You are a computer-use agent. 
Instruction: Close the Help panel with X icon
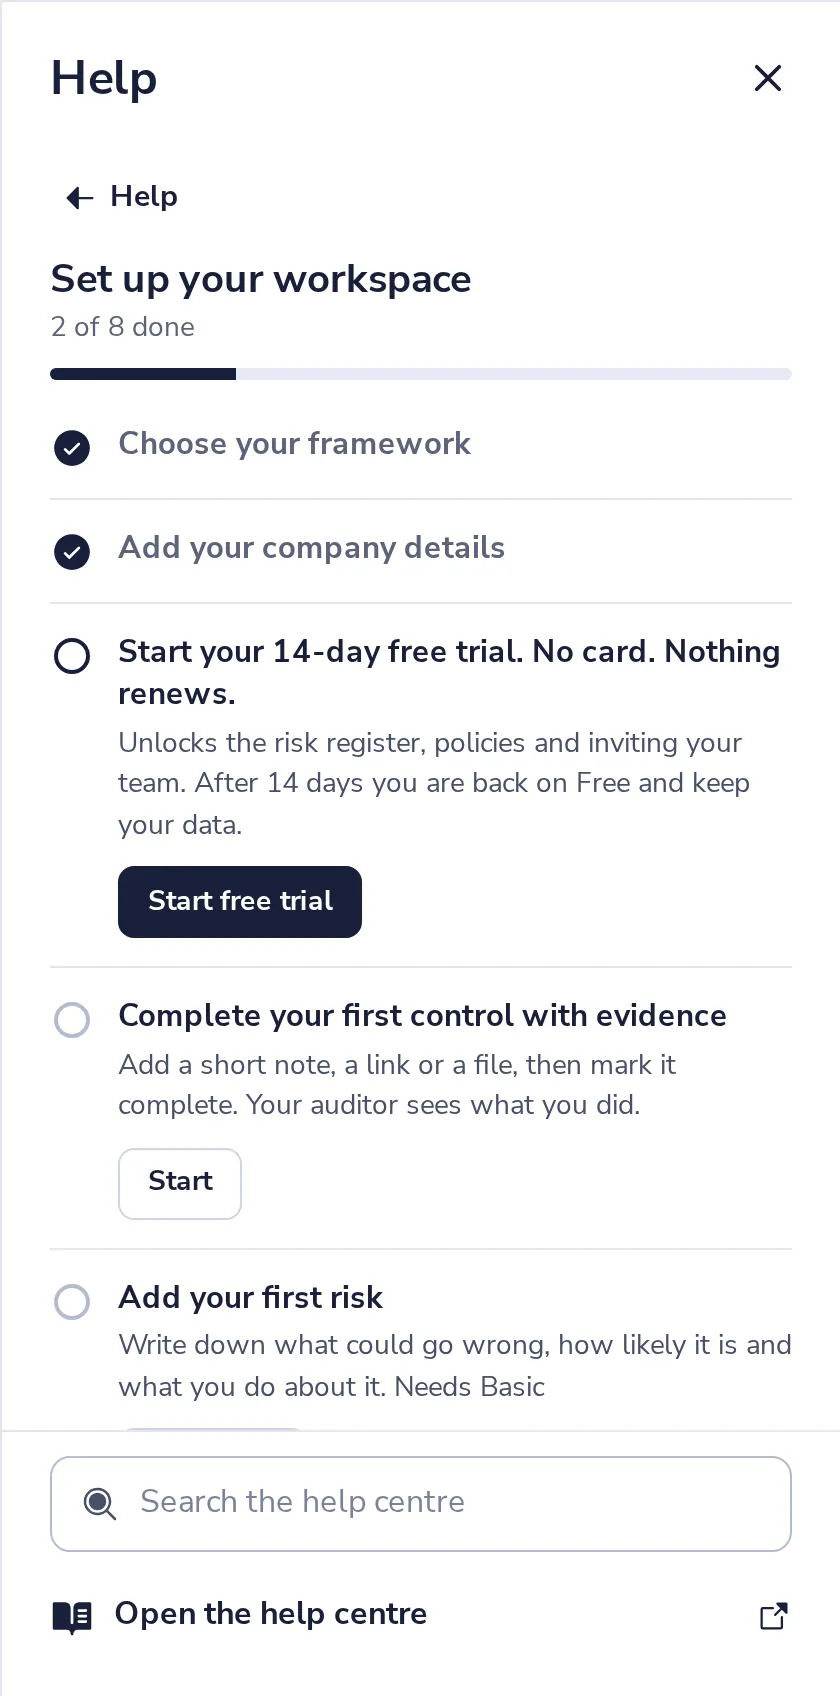tap(767, 78)
